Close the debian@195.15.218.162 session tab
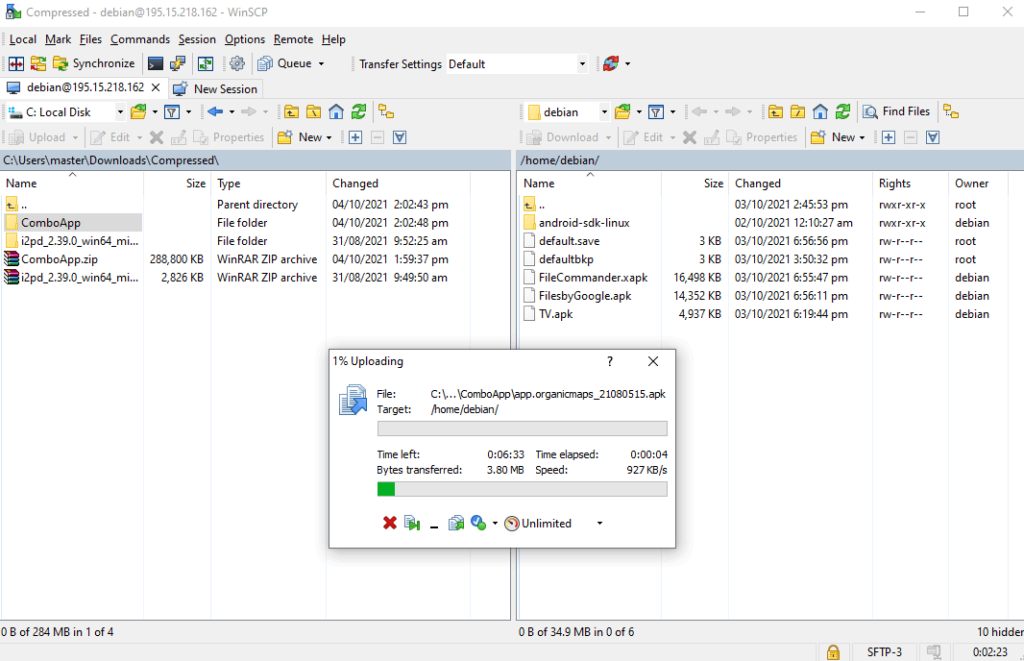 (x=155, y=88)
